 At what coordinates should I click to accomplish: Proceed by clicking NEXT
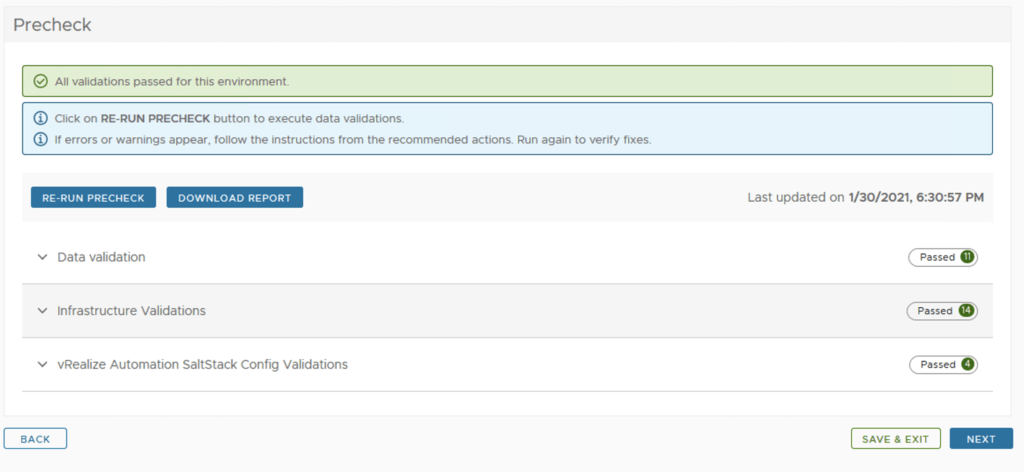coord(980,439)
